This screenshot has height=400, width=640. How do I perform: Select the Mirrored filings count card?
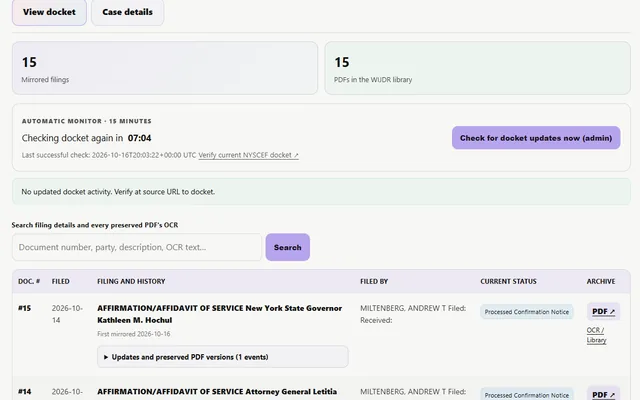click(x=165, y=68)
